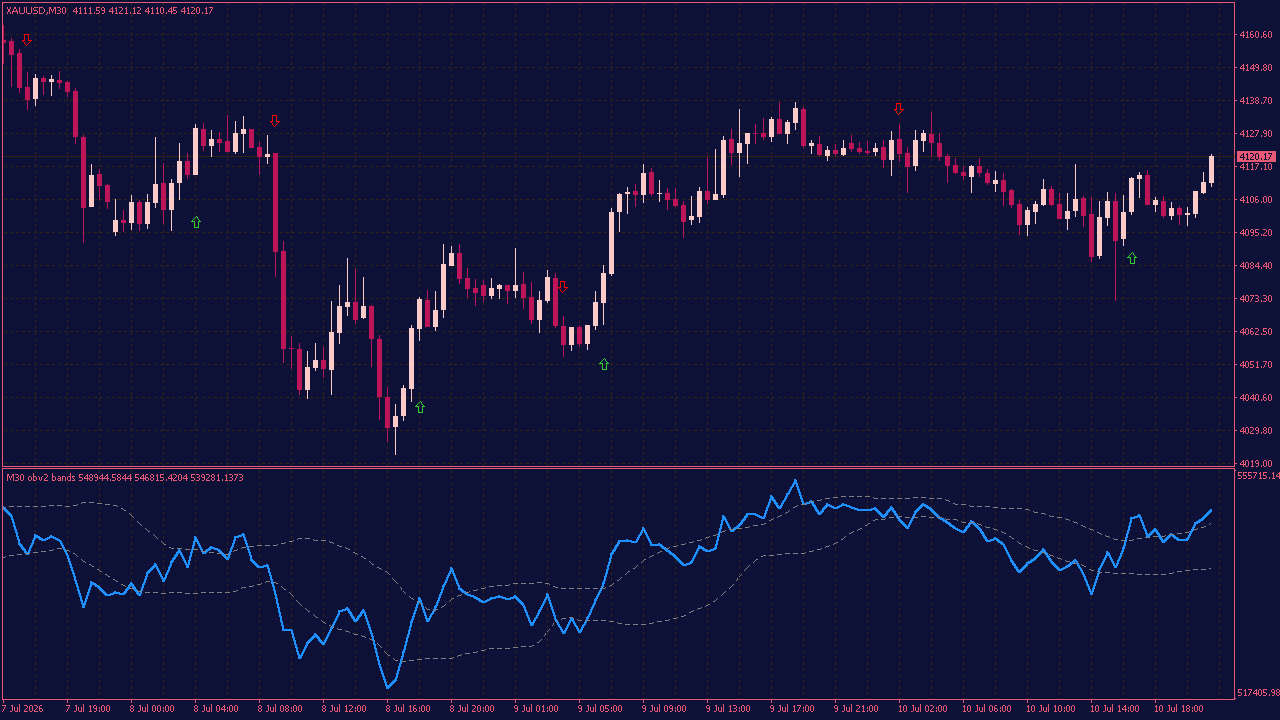The width and height of the screenshot is (1280, 720).
Task: Click the 8 Jul 20:00 time label
Action: (x=472, y=709)
